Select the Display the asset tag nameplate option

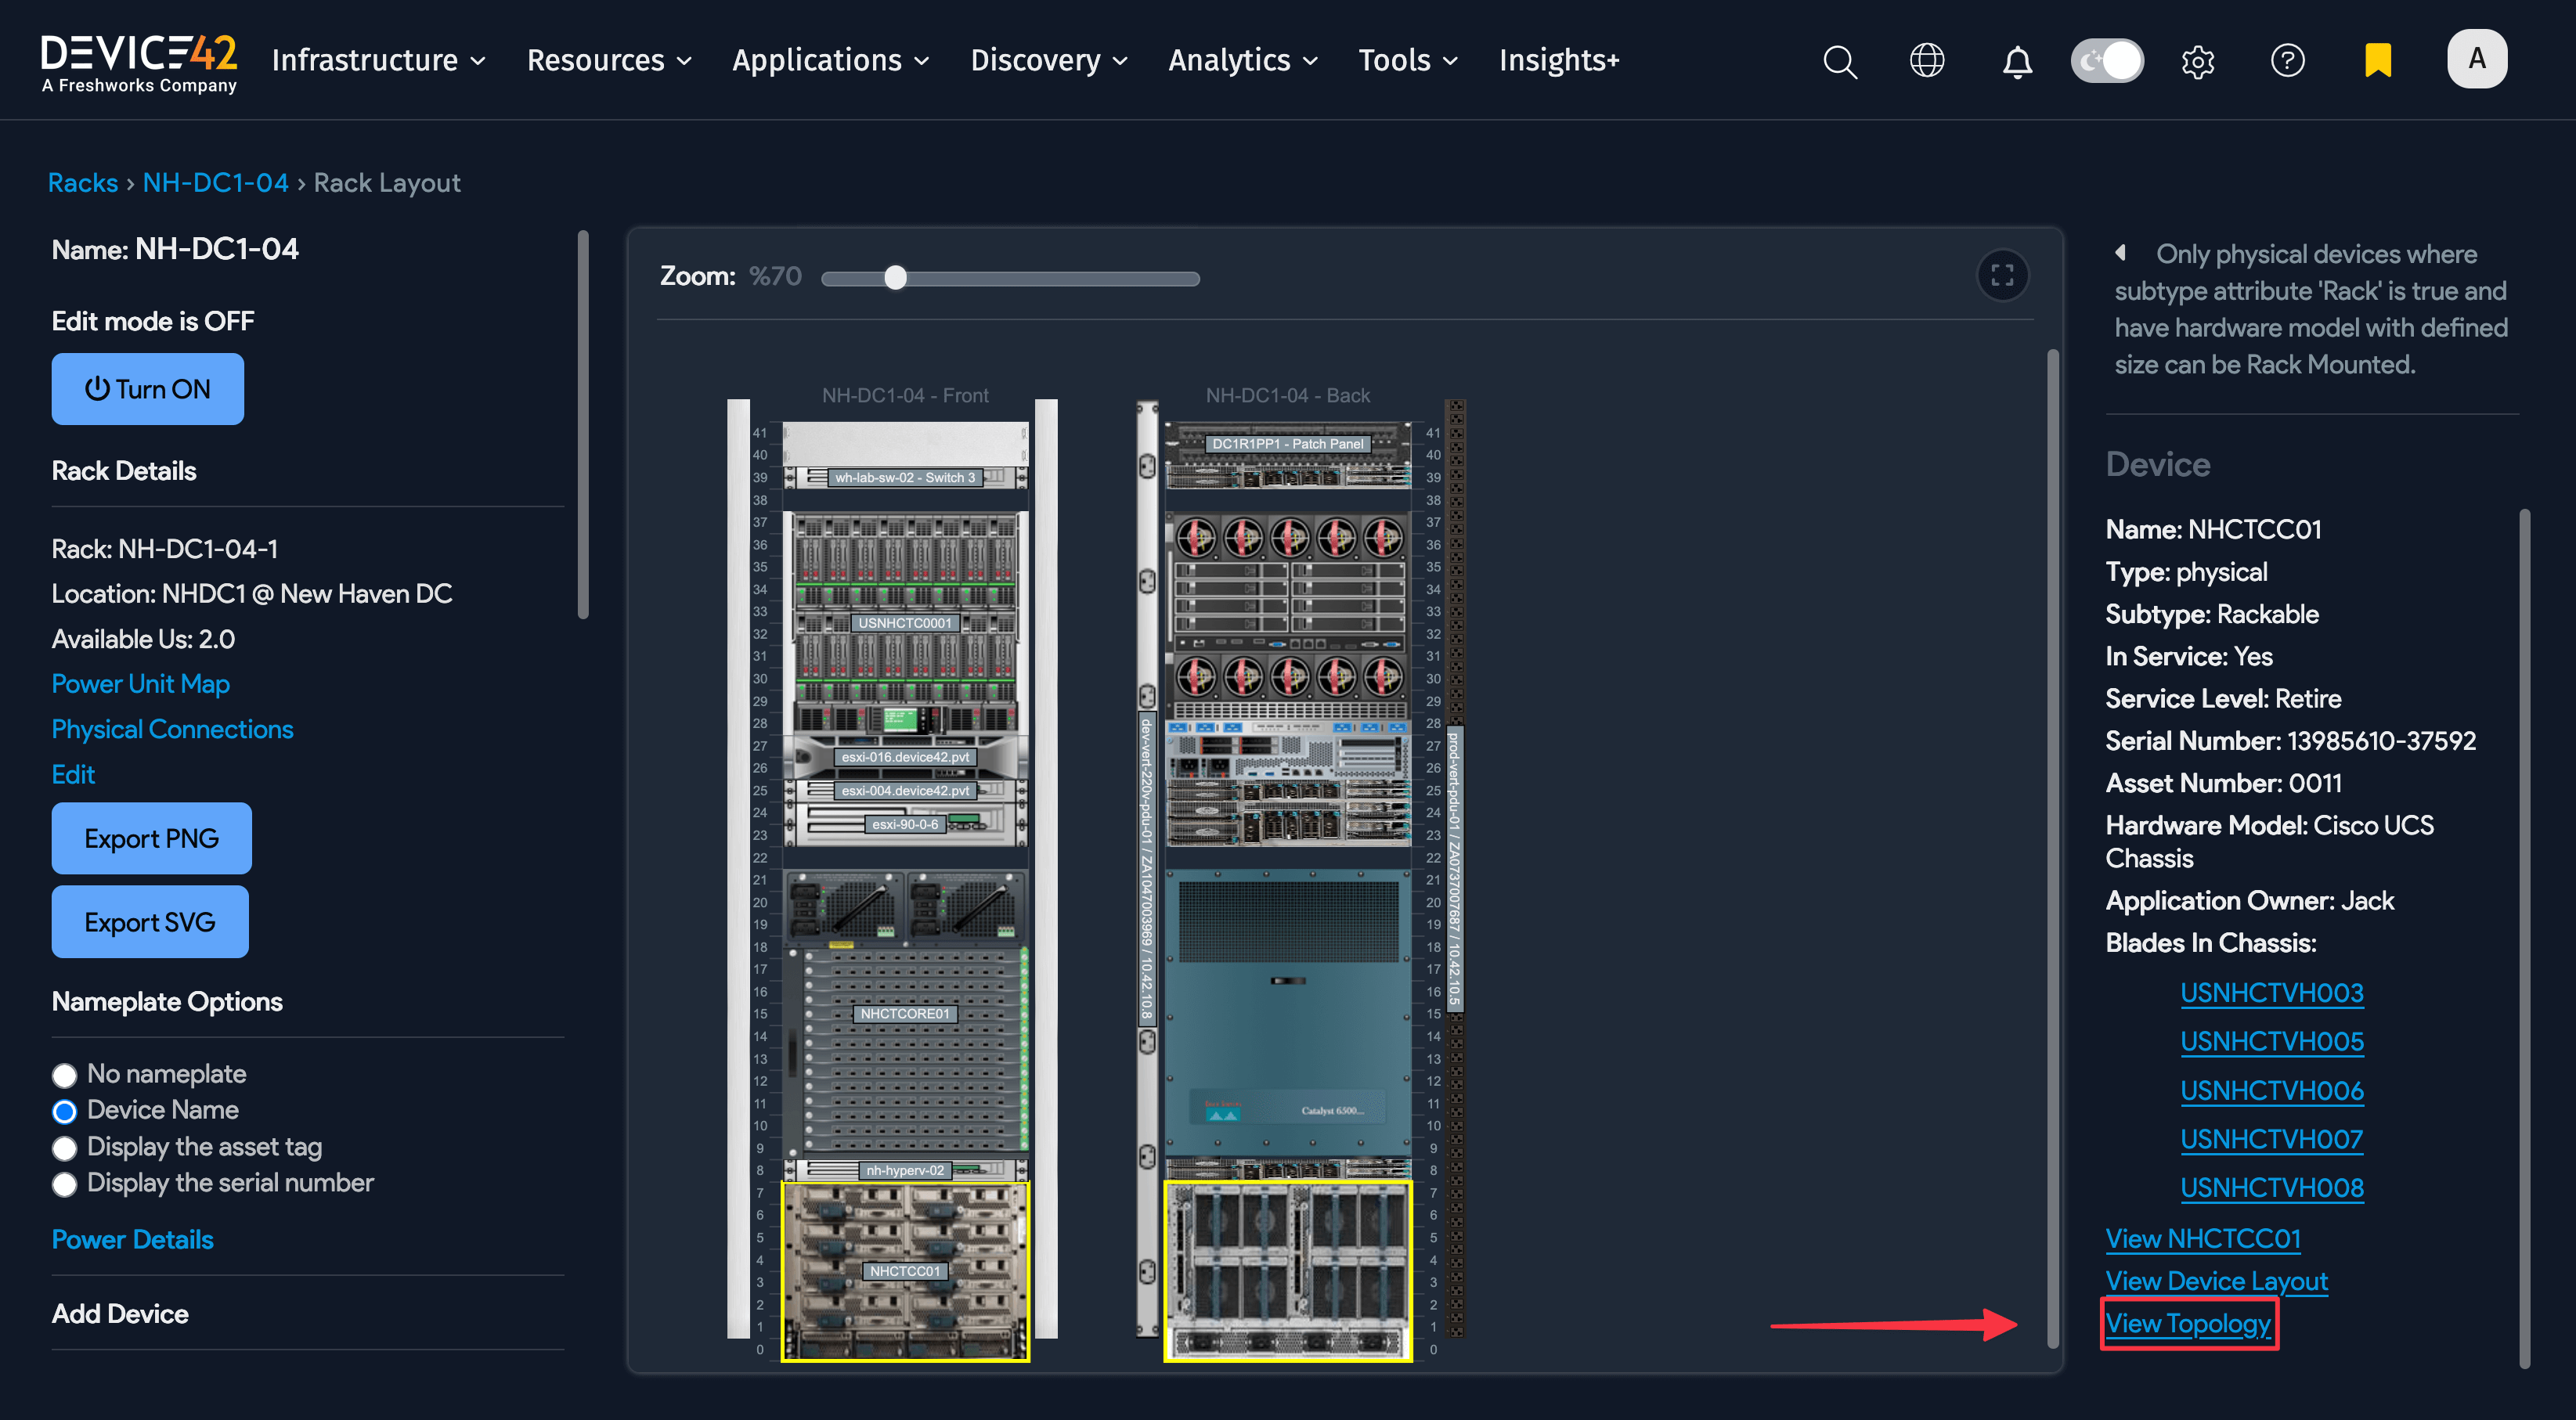[x=64, y=1148]
